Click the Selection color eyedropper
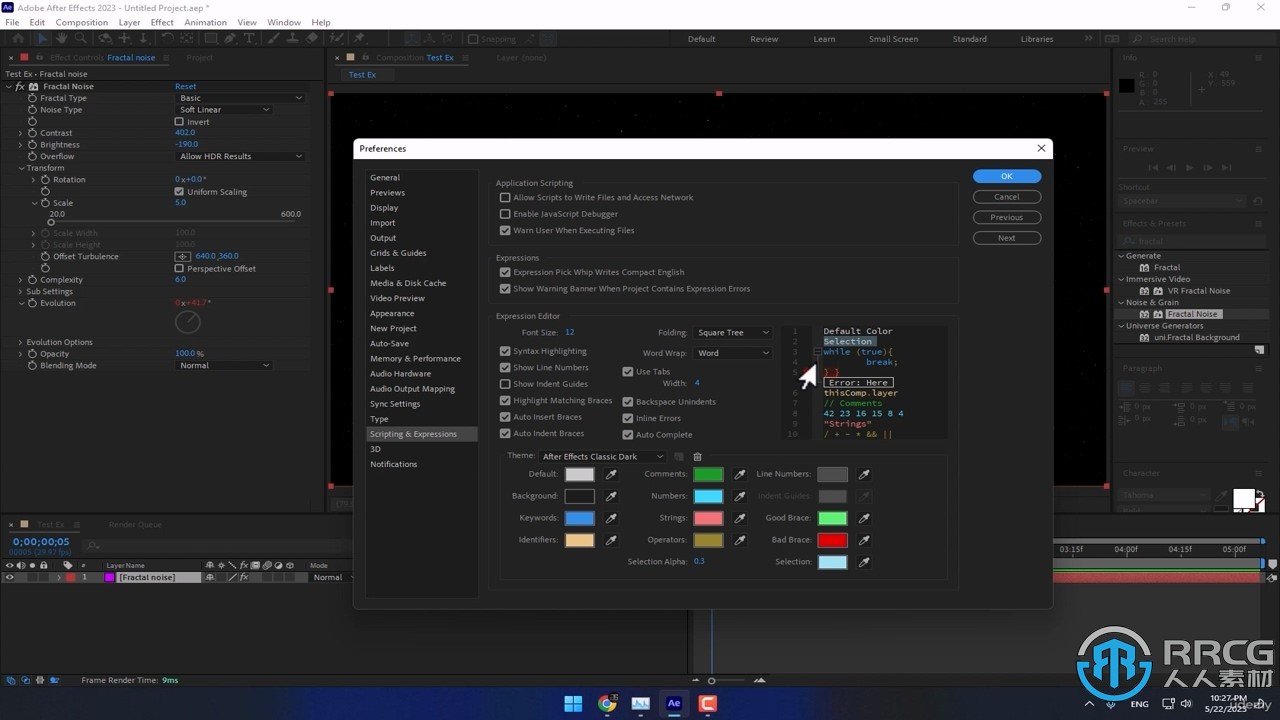The width and height of the screenshot is (1280, 720). point(864,562)
